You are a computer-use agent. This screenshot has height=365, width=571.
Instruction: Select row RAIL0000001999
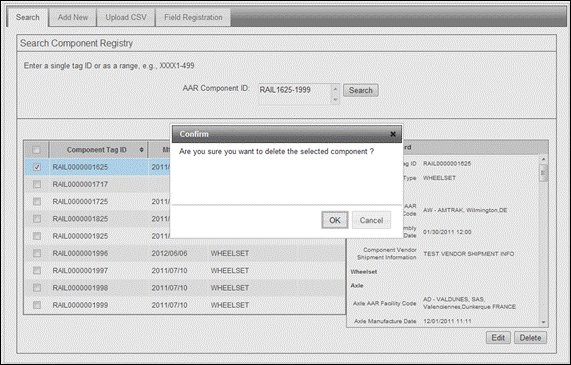coord(185,305)
